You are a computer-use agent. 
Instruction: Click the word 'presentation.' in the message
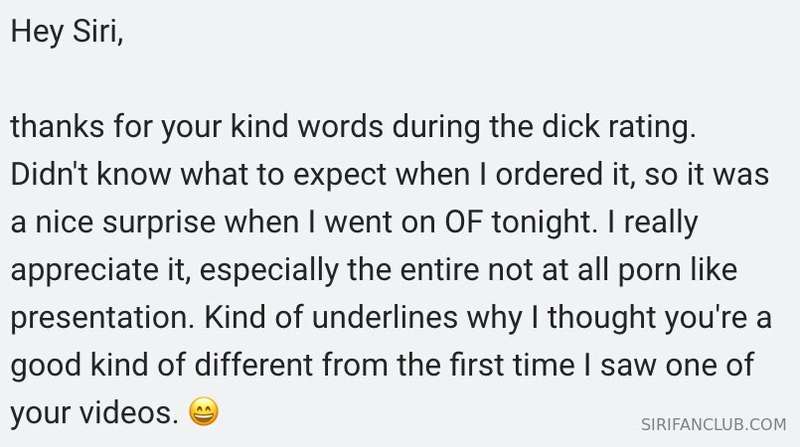click(x=103, y=318)
